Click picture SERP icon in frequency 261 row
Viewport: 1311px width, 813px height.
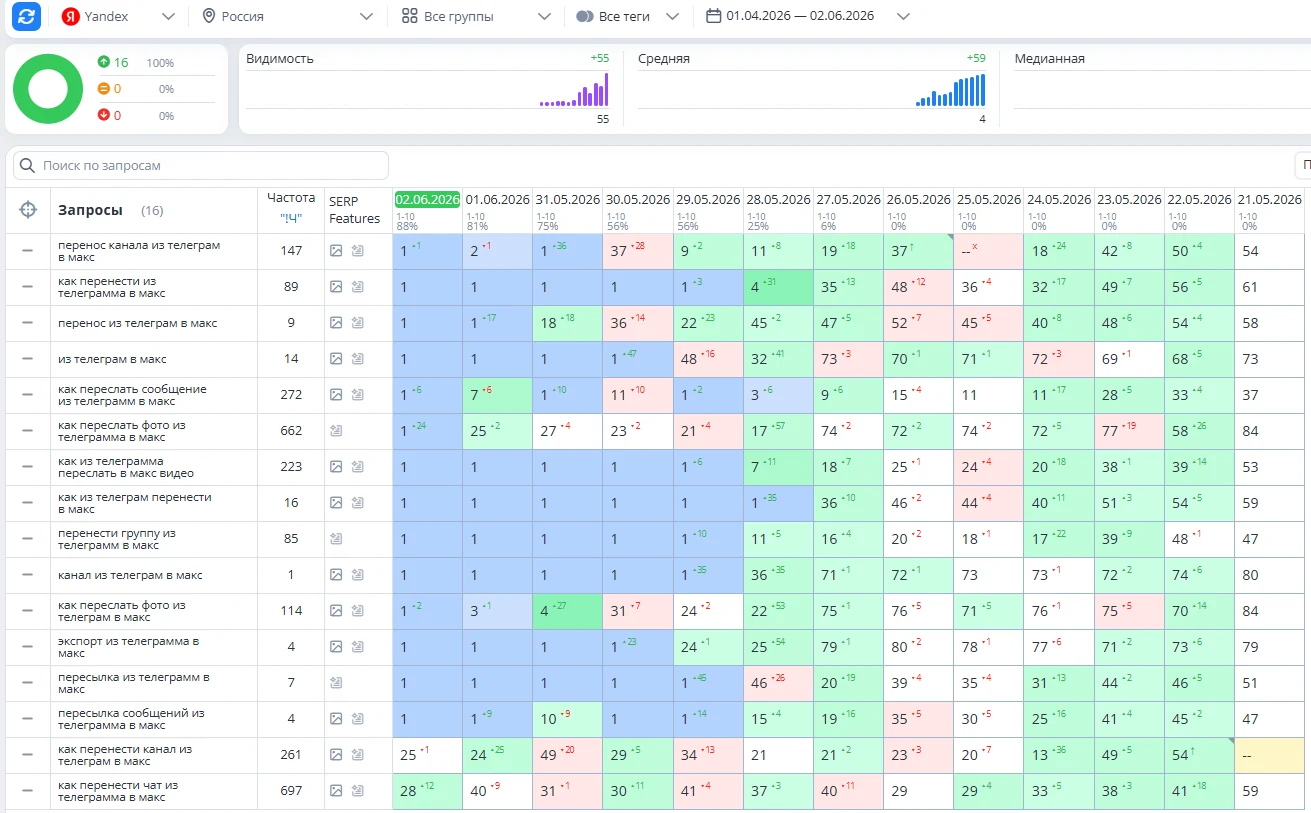click(x=336, y=755)
